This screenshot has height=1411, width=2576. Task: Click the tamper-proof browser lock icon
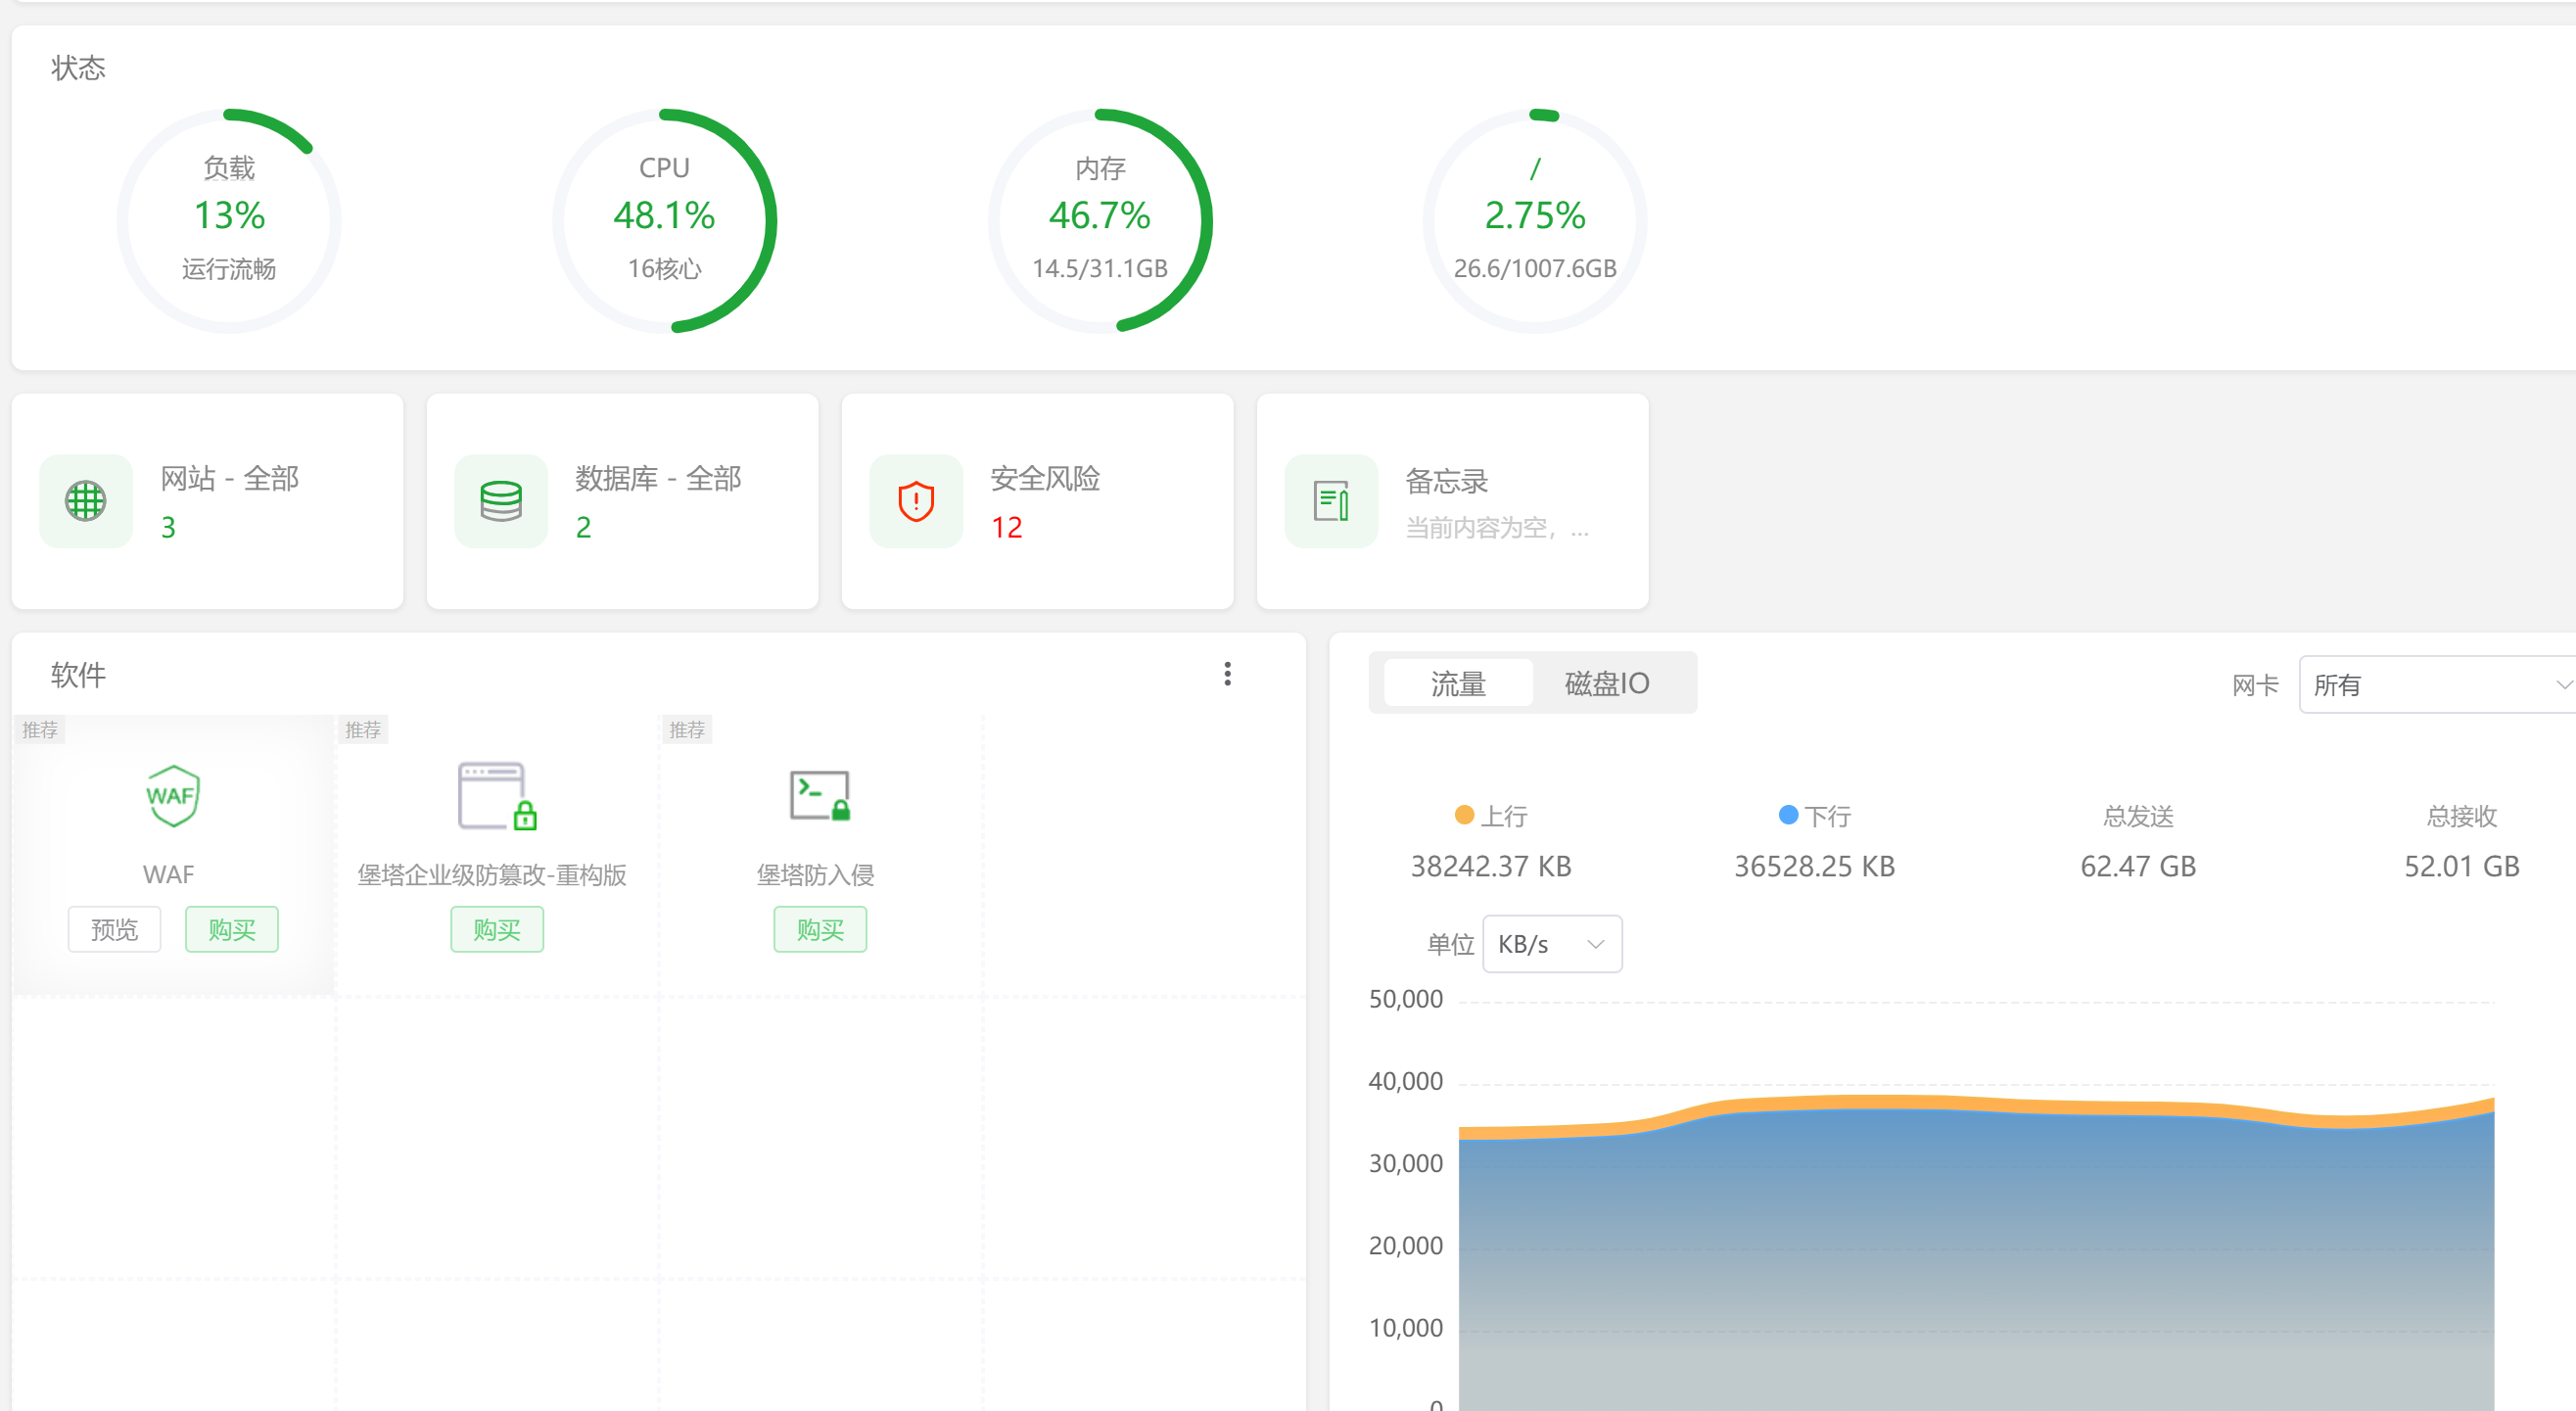click(x=496, y=796)
